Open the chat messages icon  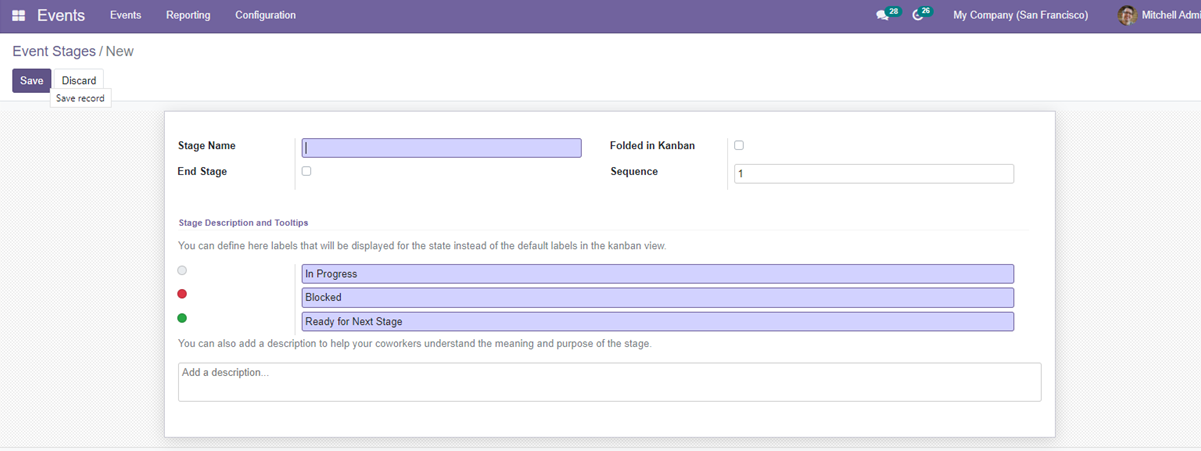tap(882, 15)
